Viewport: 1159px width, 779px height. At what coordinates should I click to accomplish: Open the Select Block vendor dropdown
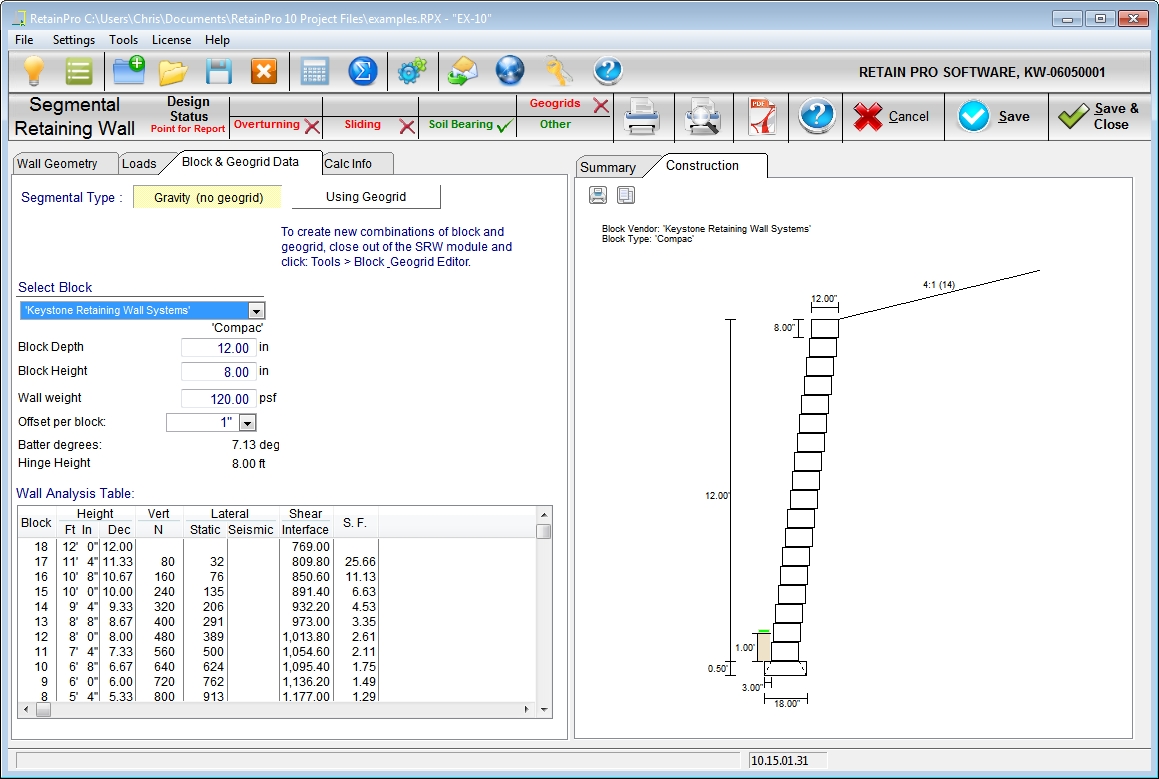point(257,311)
